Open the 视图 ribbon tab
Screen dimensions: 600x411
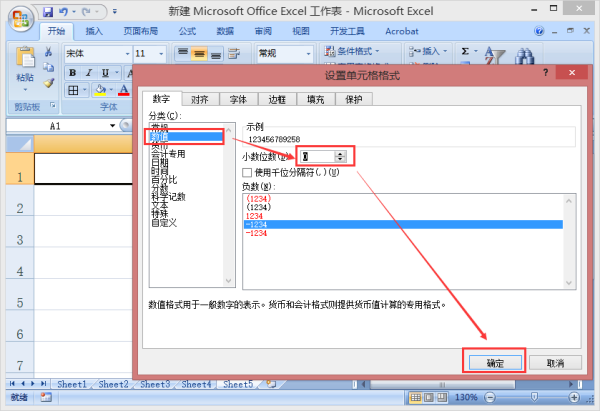(301, 31)
